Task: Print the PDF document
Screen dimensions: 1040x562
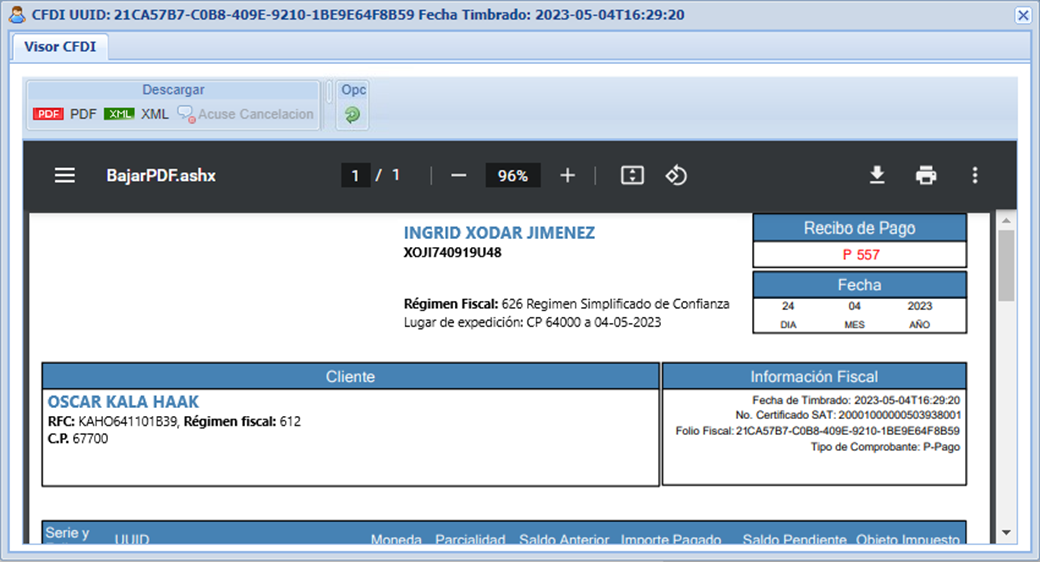Action: click(x=926, y=175)
